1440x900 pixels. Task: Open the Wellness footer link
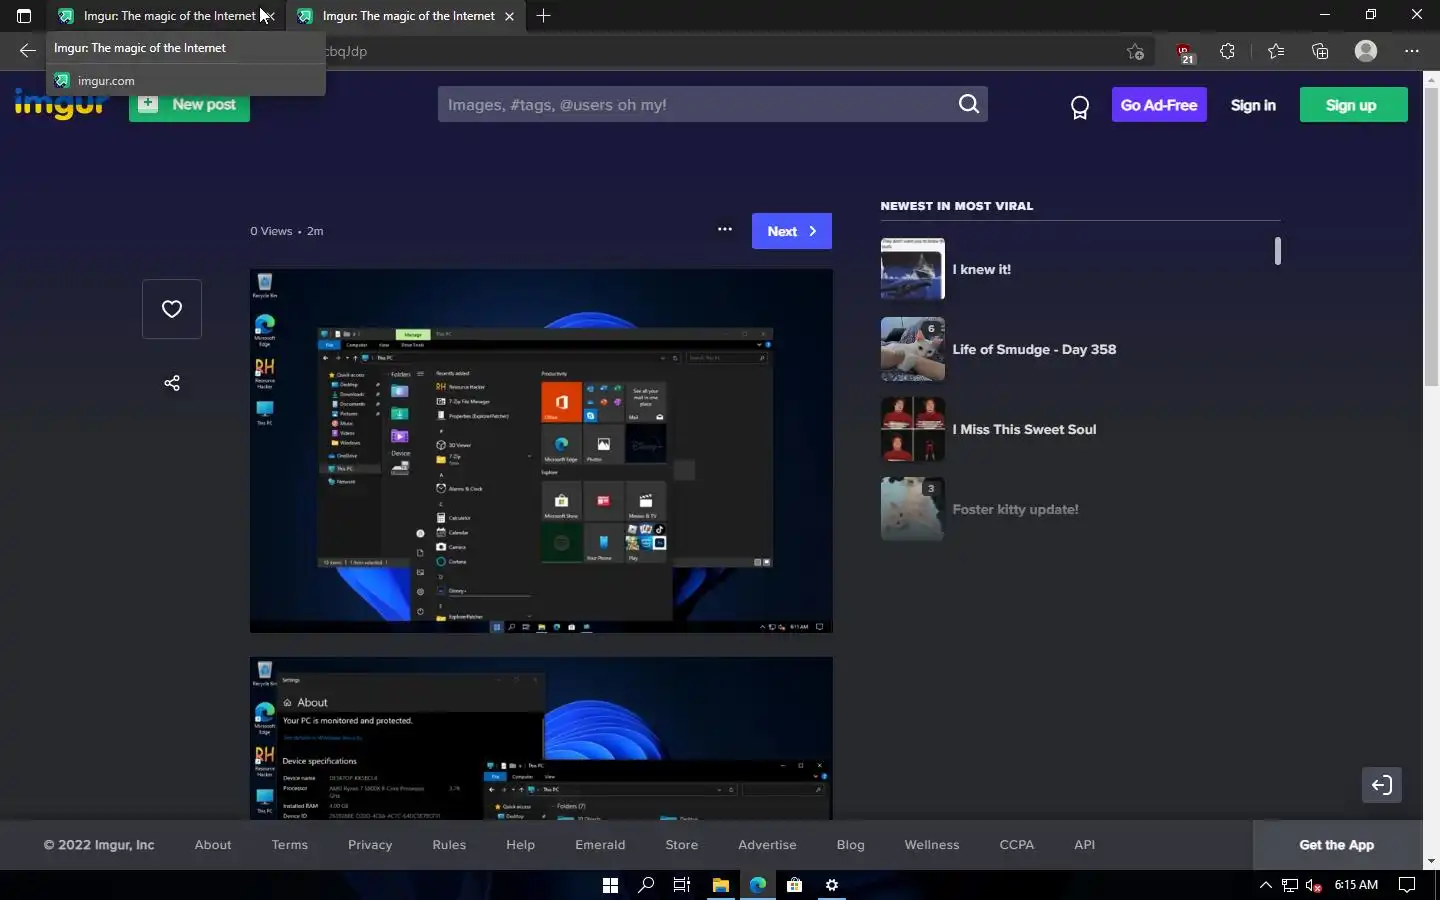pyautogui.click(x=932, y=845)
